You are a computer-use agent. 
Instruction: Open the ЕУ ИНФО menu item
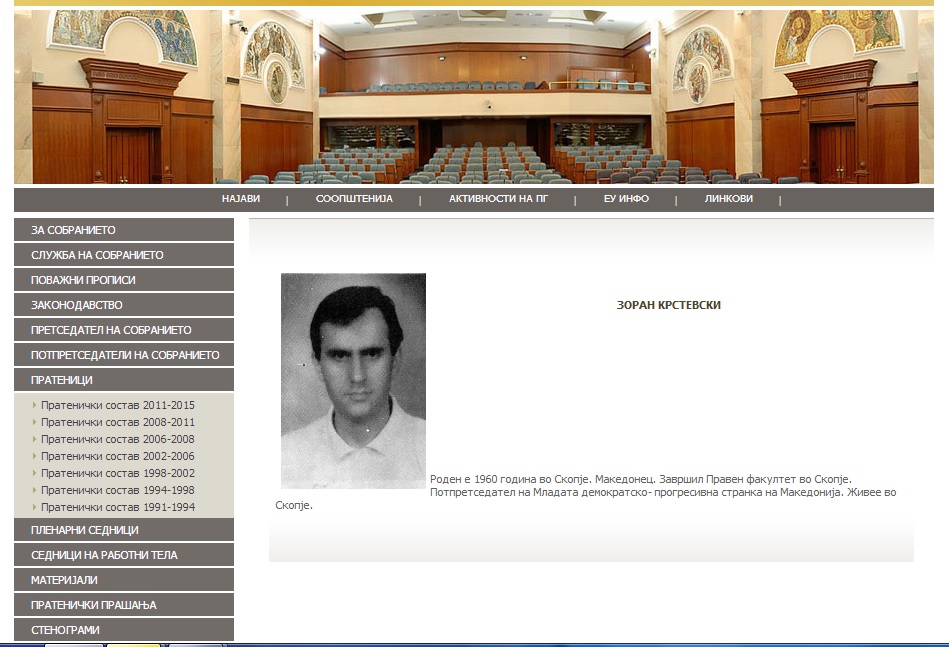click(626, 199)
